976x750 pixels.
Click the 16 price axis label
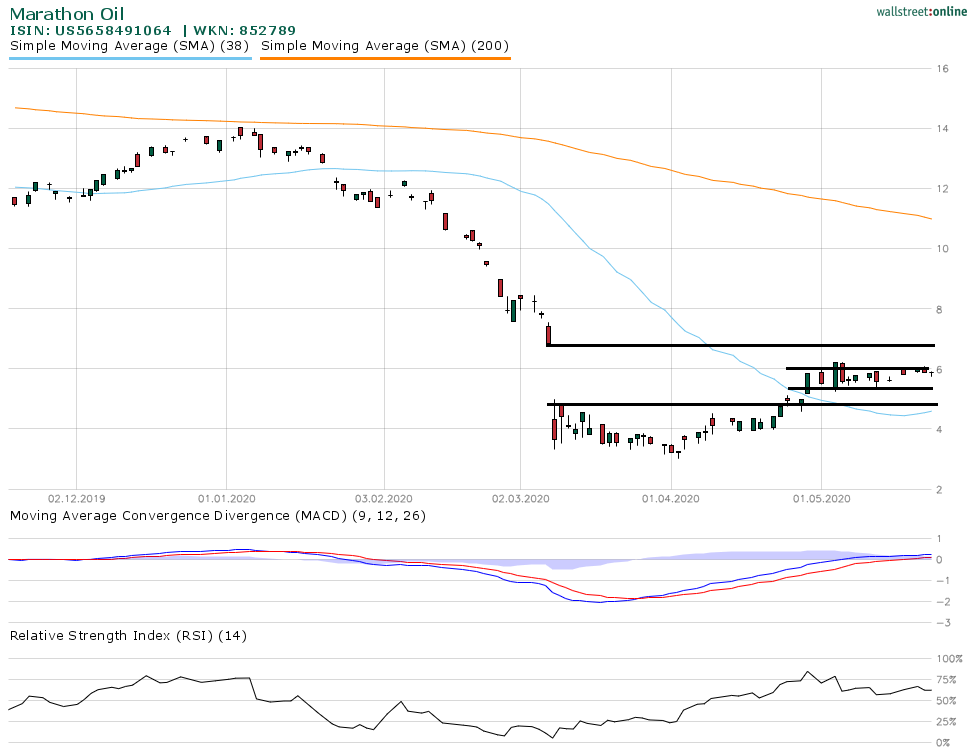pos(943,69)
